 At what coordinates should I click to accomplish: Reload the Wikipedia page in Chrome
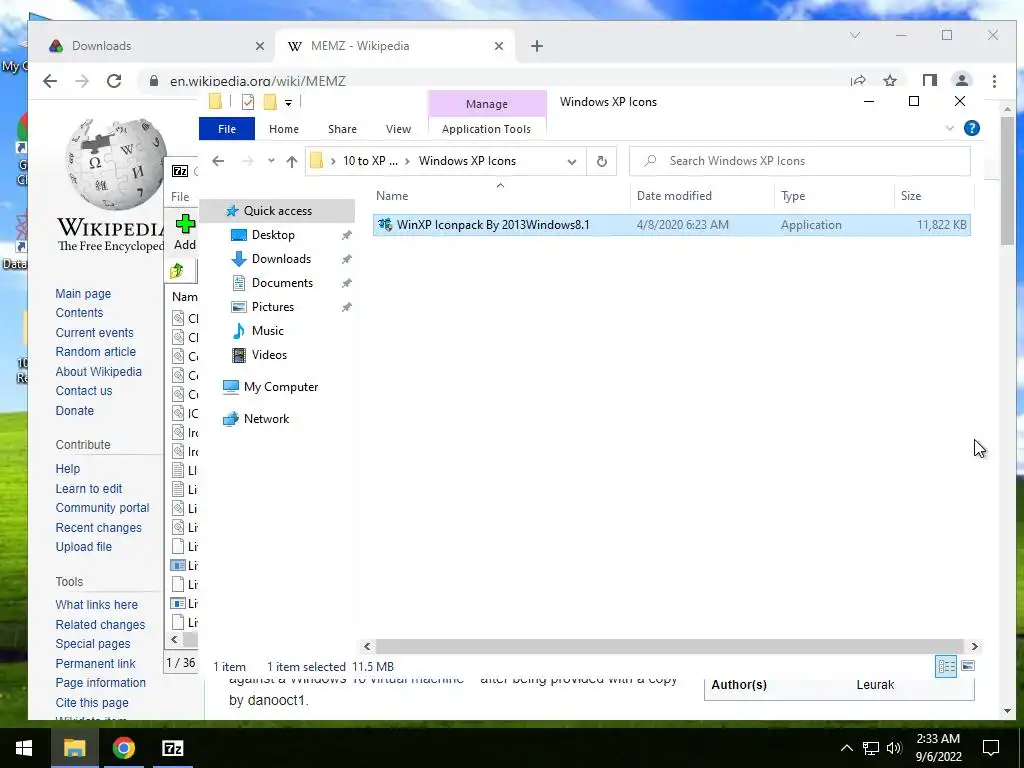(114, 81)
